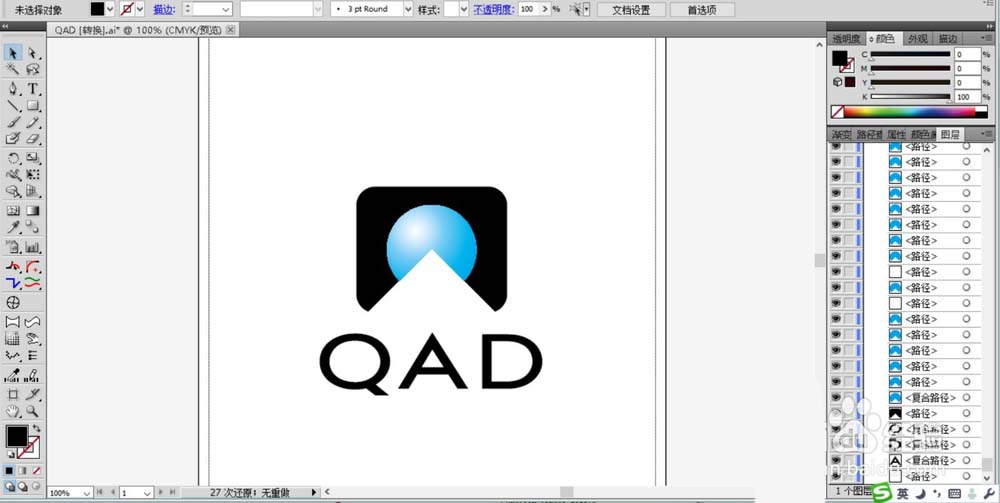The width and height of the screenshot is (1000, 503).
Task: Select the Polar Grid crosshair-circle tool
Action: (x=13, y=302)
